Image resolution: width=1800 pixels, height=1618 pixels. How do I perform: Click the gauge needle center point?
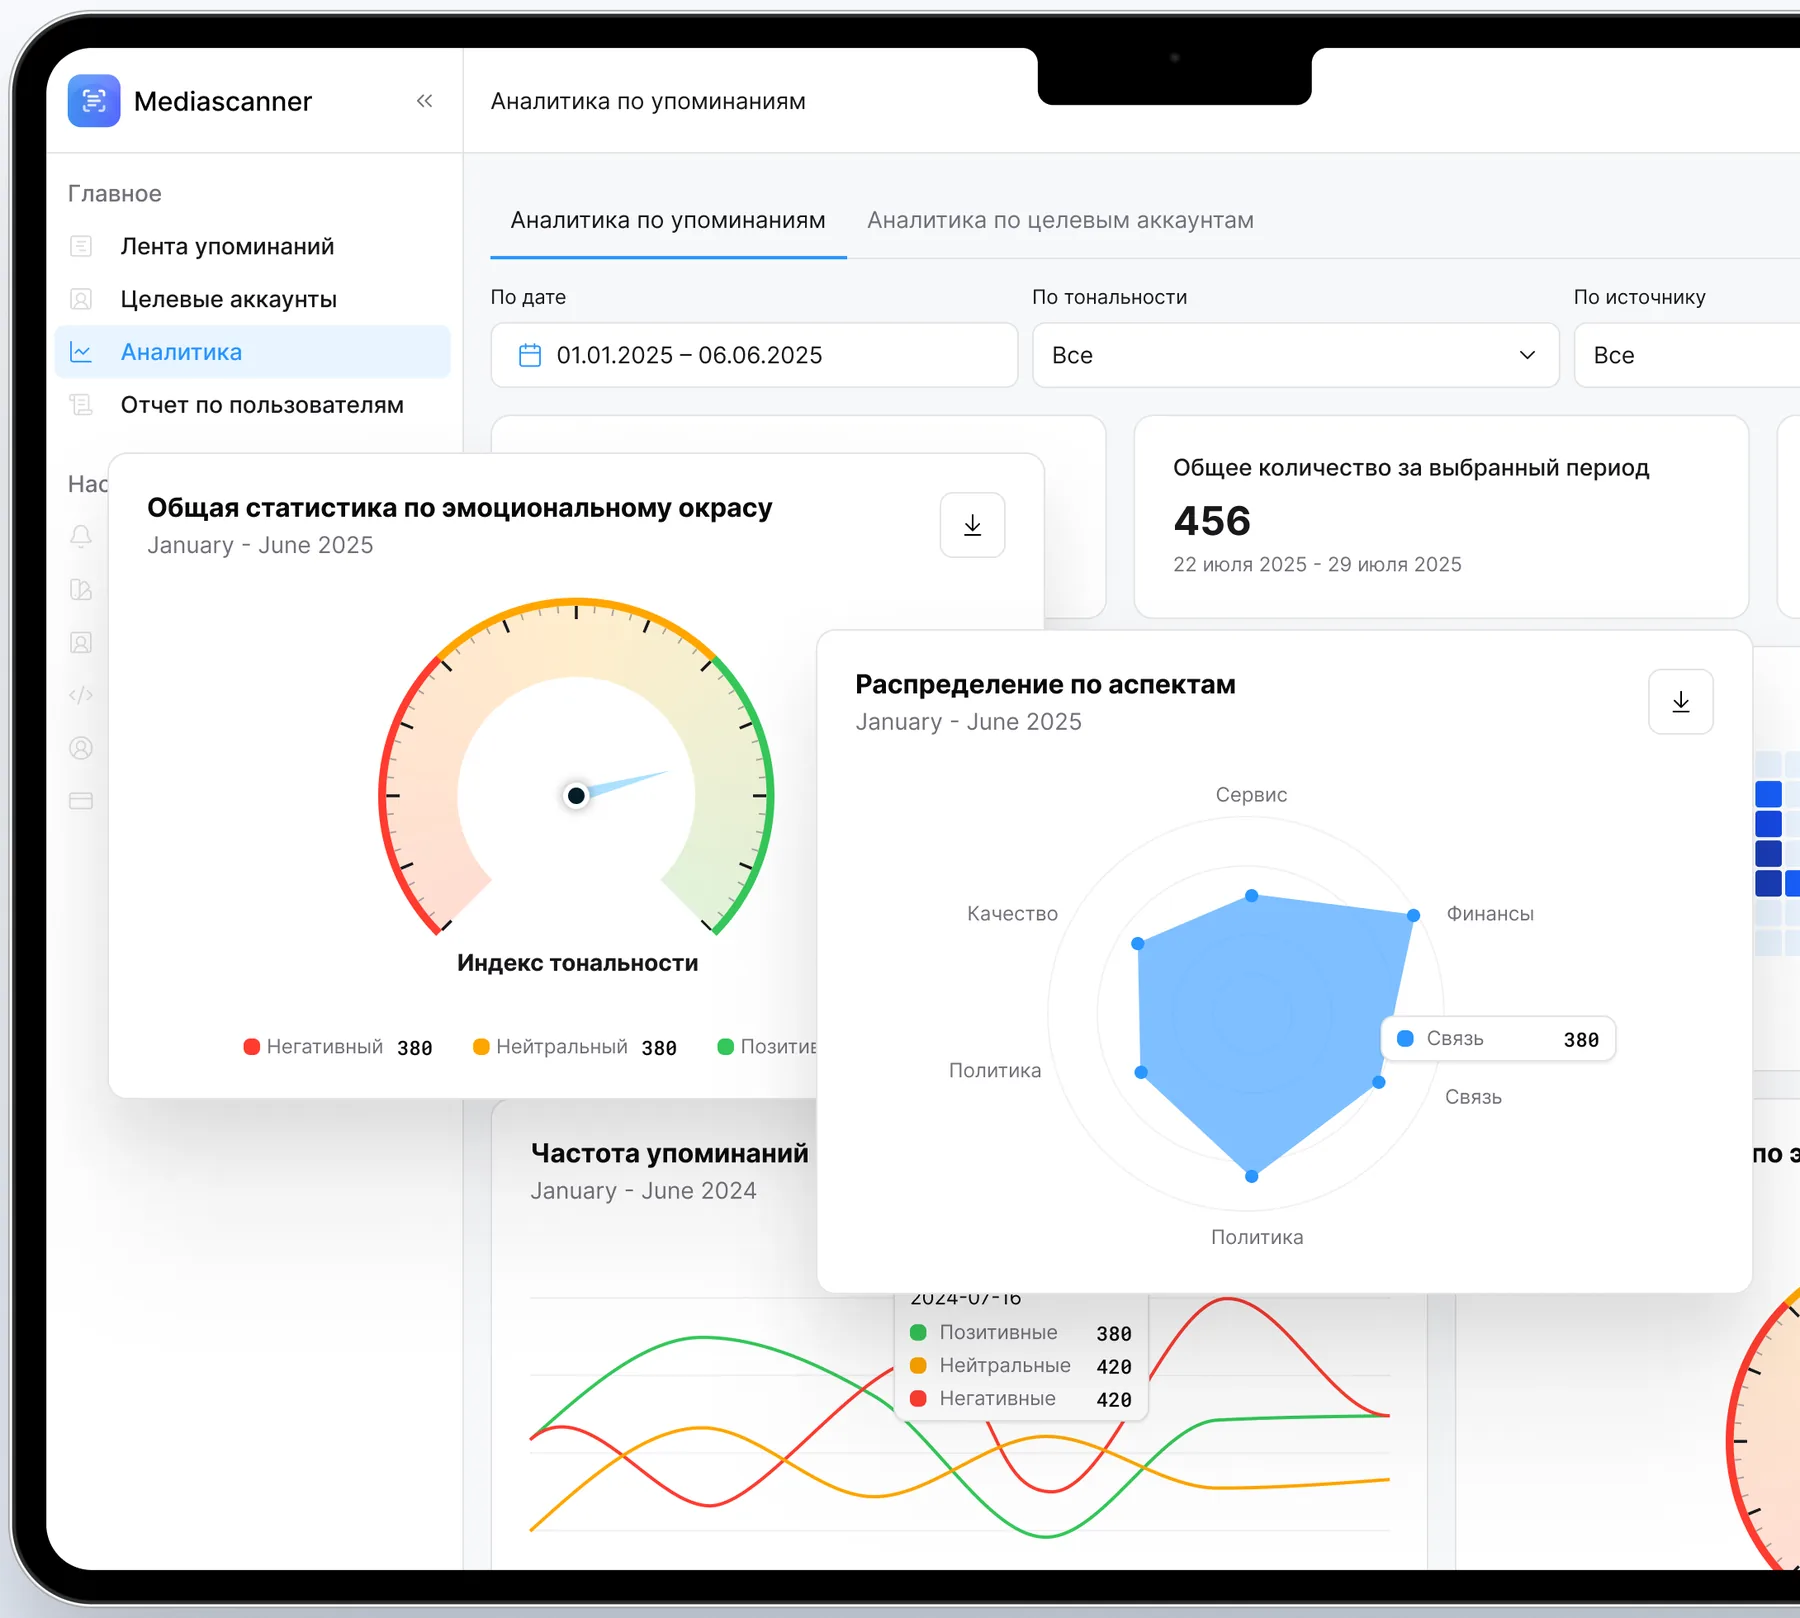576,796
